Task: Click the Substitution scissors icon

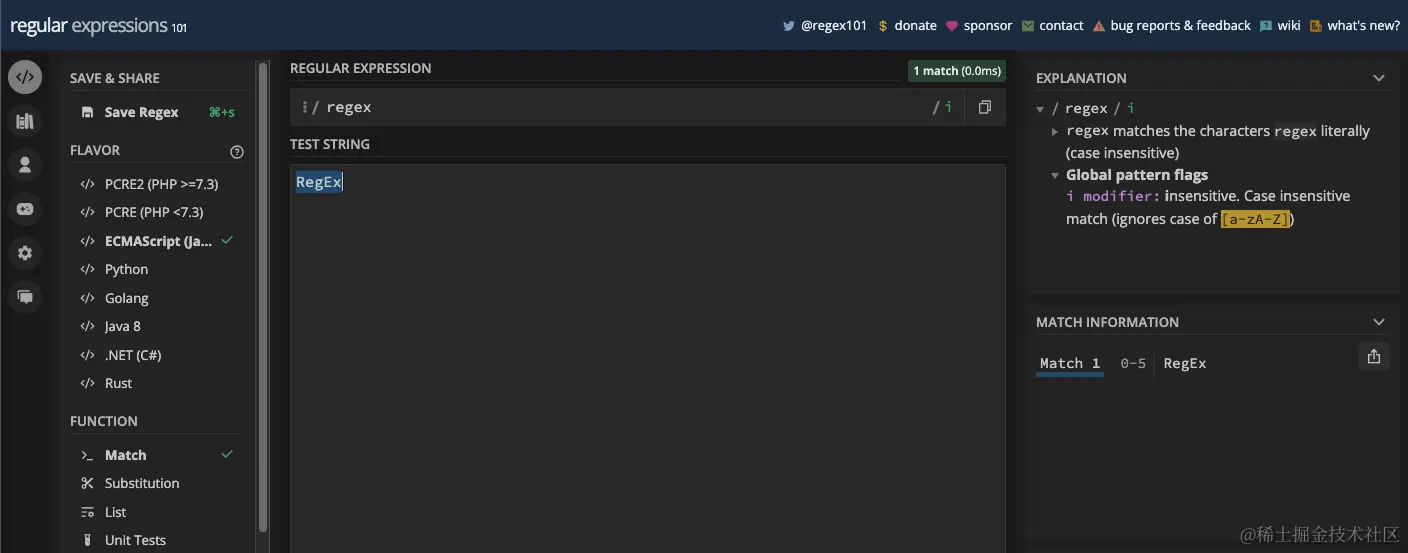Action: [87, 483]
